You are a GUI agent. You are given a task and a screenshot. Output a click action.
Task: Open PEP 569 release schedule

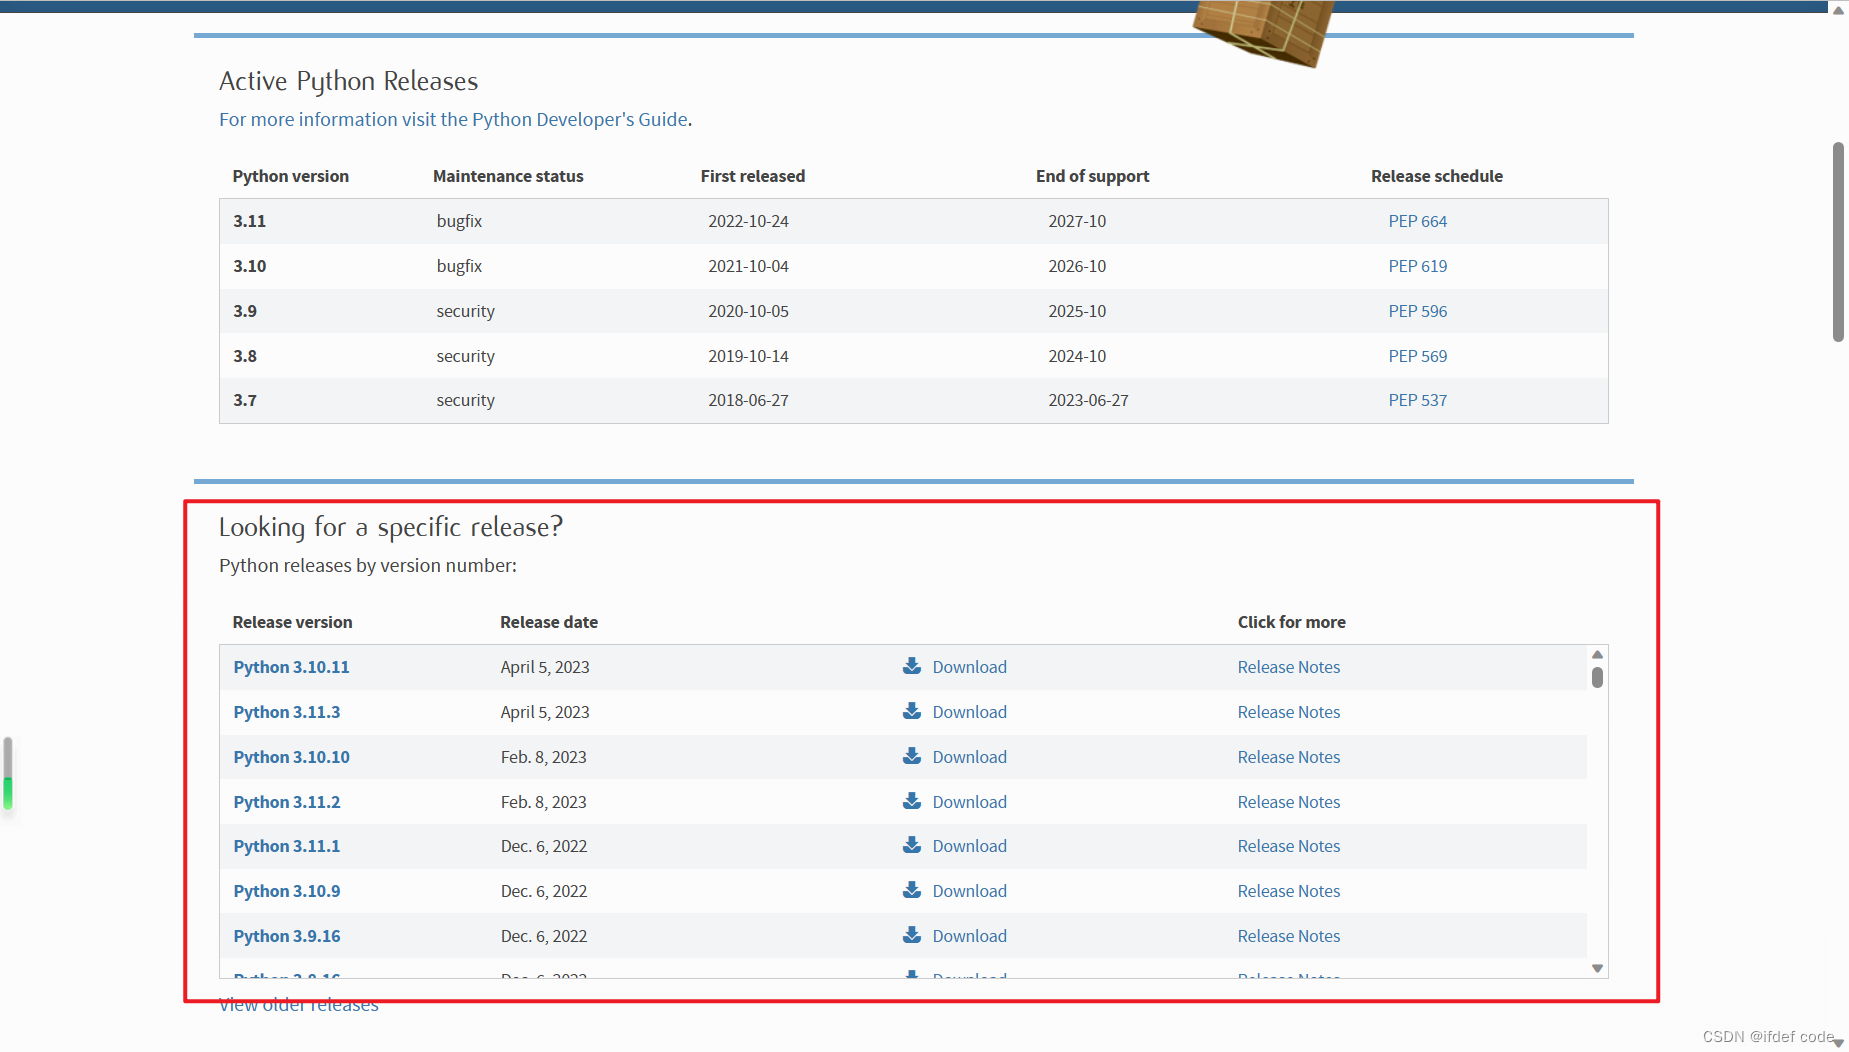pyautogui.click(x=1417, y=356)
